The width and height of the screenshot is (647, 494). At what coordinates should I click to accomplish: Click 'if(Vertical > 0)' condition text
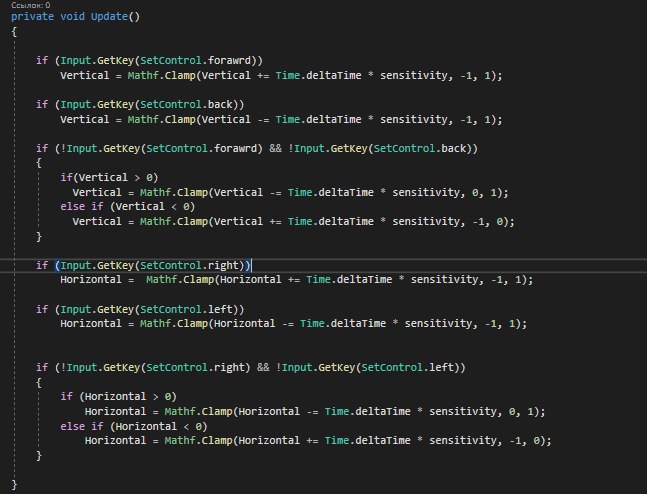[109, 177]
